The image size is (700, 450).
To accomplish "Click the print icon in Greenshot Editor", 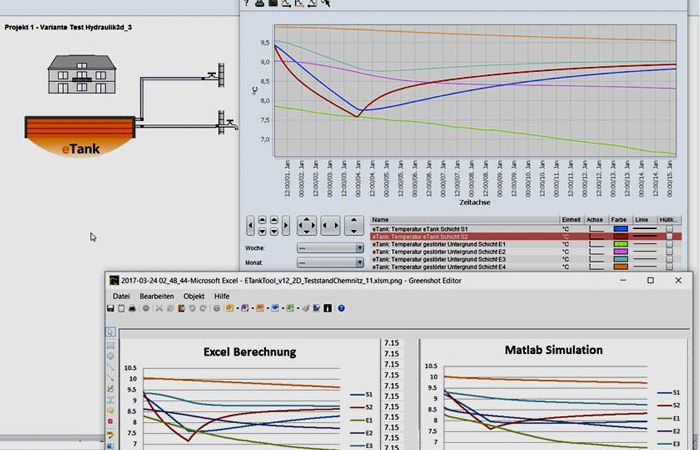I will pos(134,310).
